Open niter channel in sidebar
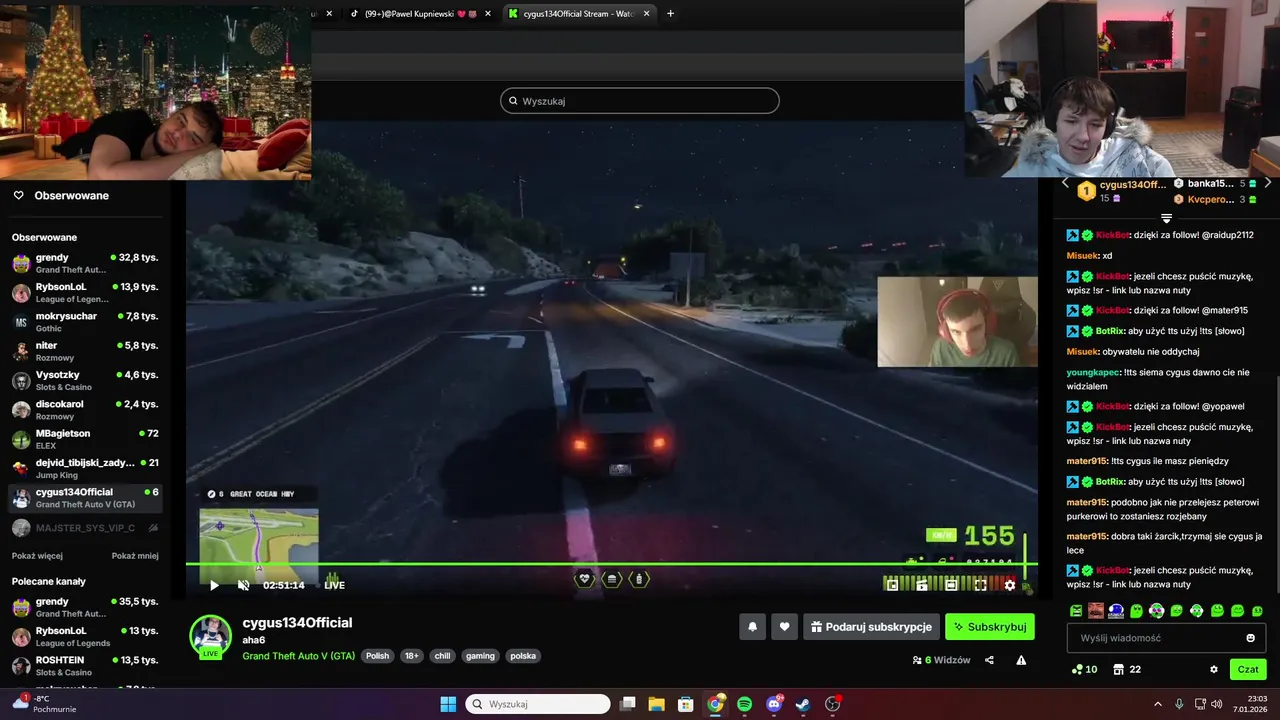 [85, 351]
